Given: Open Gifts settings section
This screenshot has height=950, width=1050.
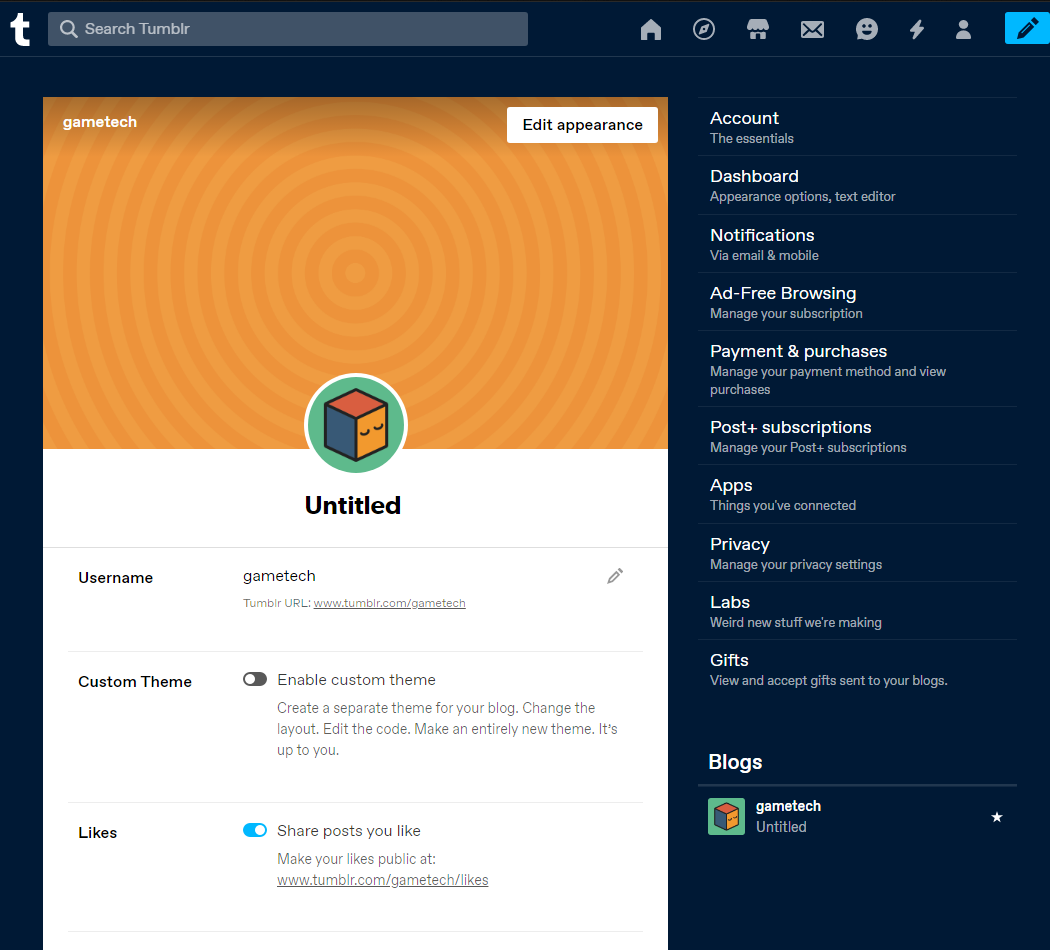Looking at the screenshot, I should click(x=857, y=669).
